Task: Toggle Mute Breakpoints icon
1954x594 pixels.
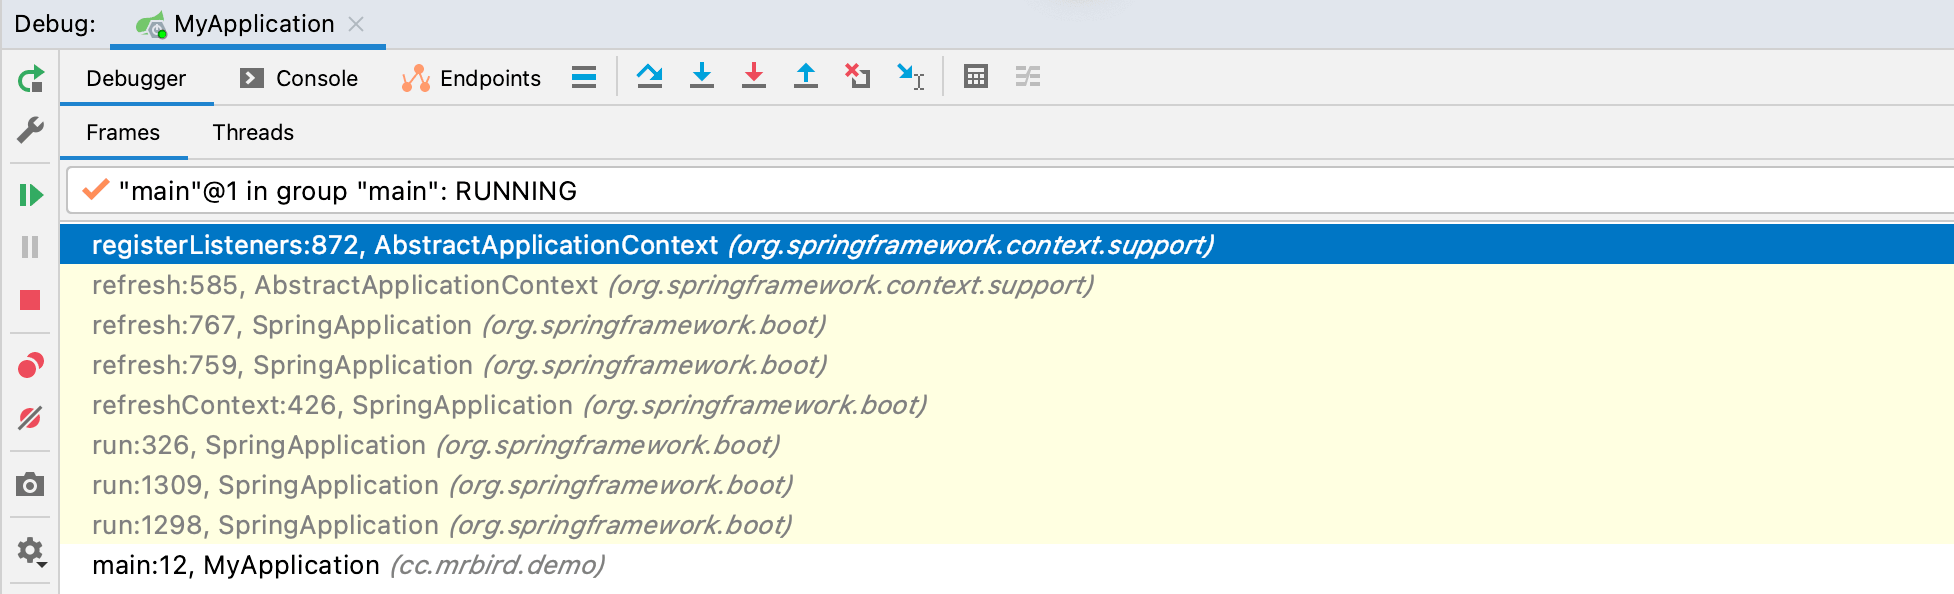Action: pos(30,417)
